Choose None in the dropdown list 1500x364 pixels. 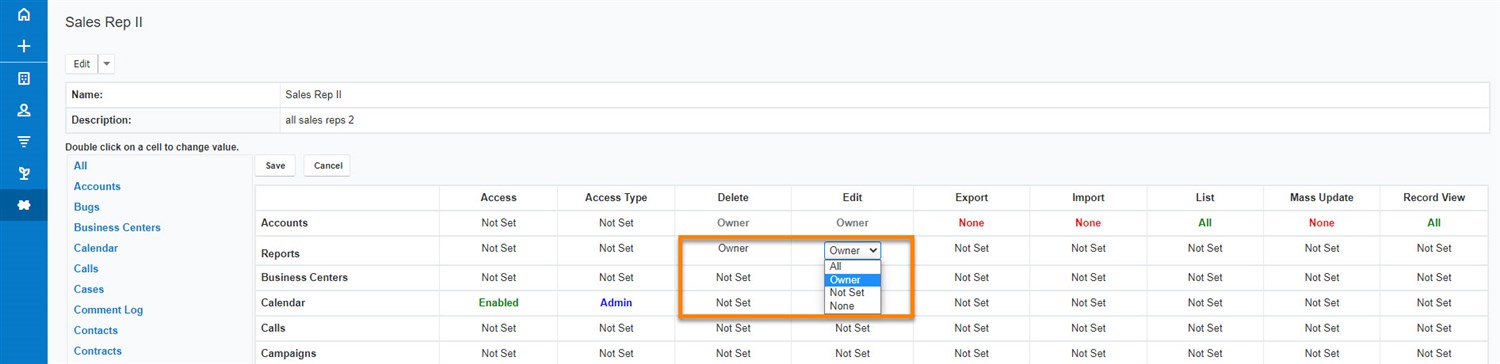coord(853,306)
